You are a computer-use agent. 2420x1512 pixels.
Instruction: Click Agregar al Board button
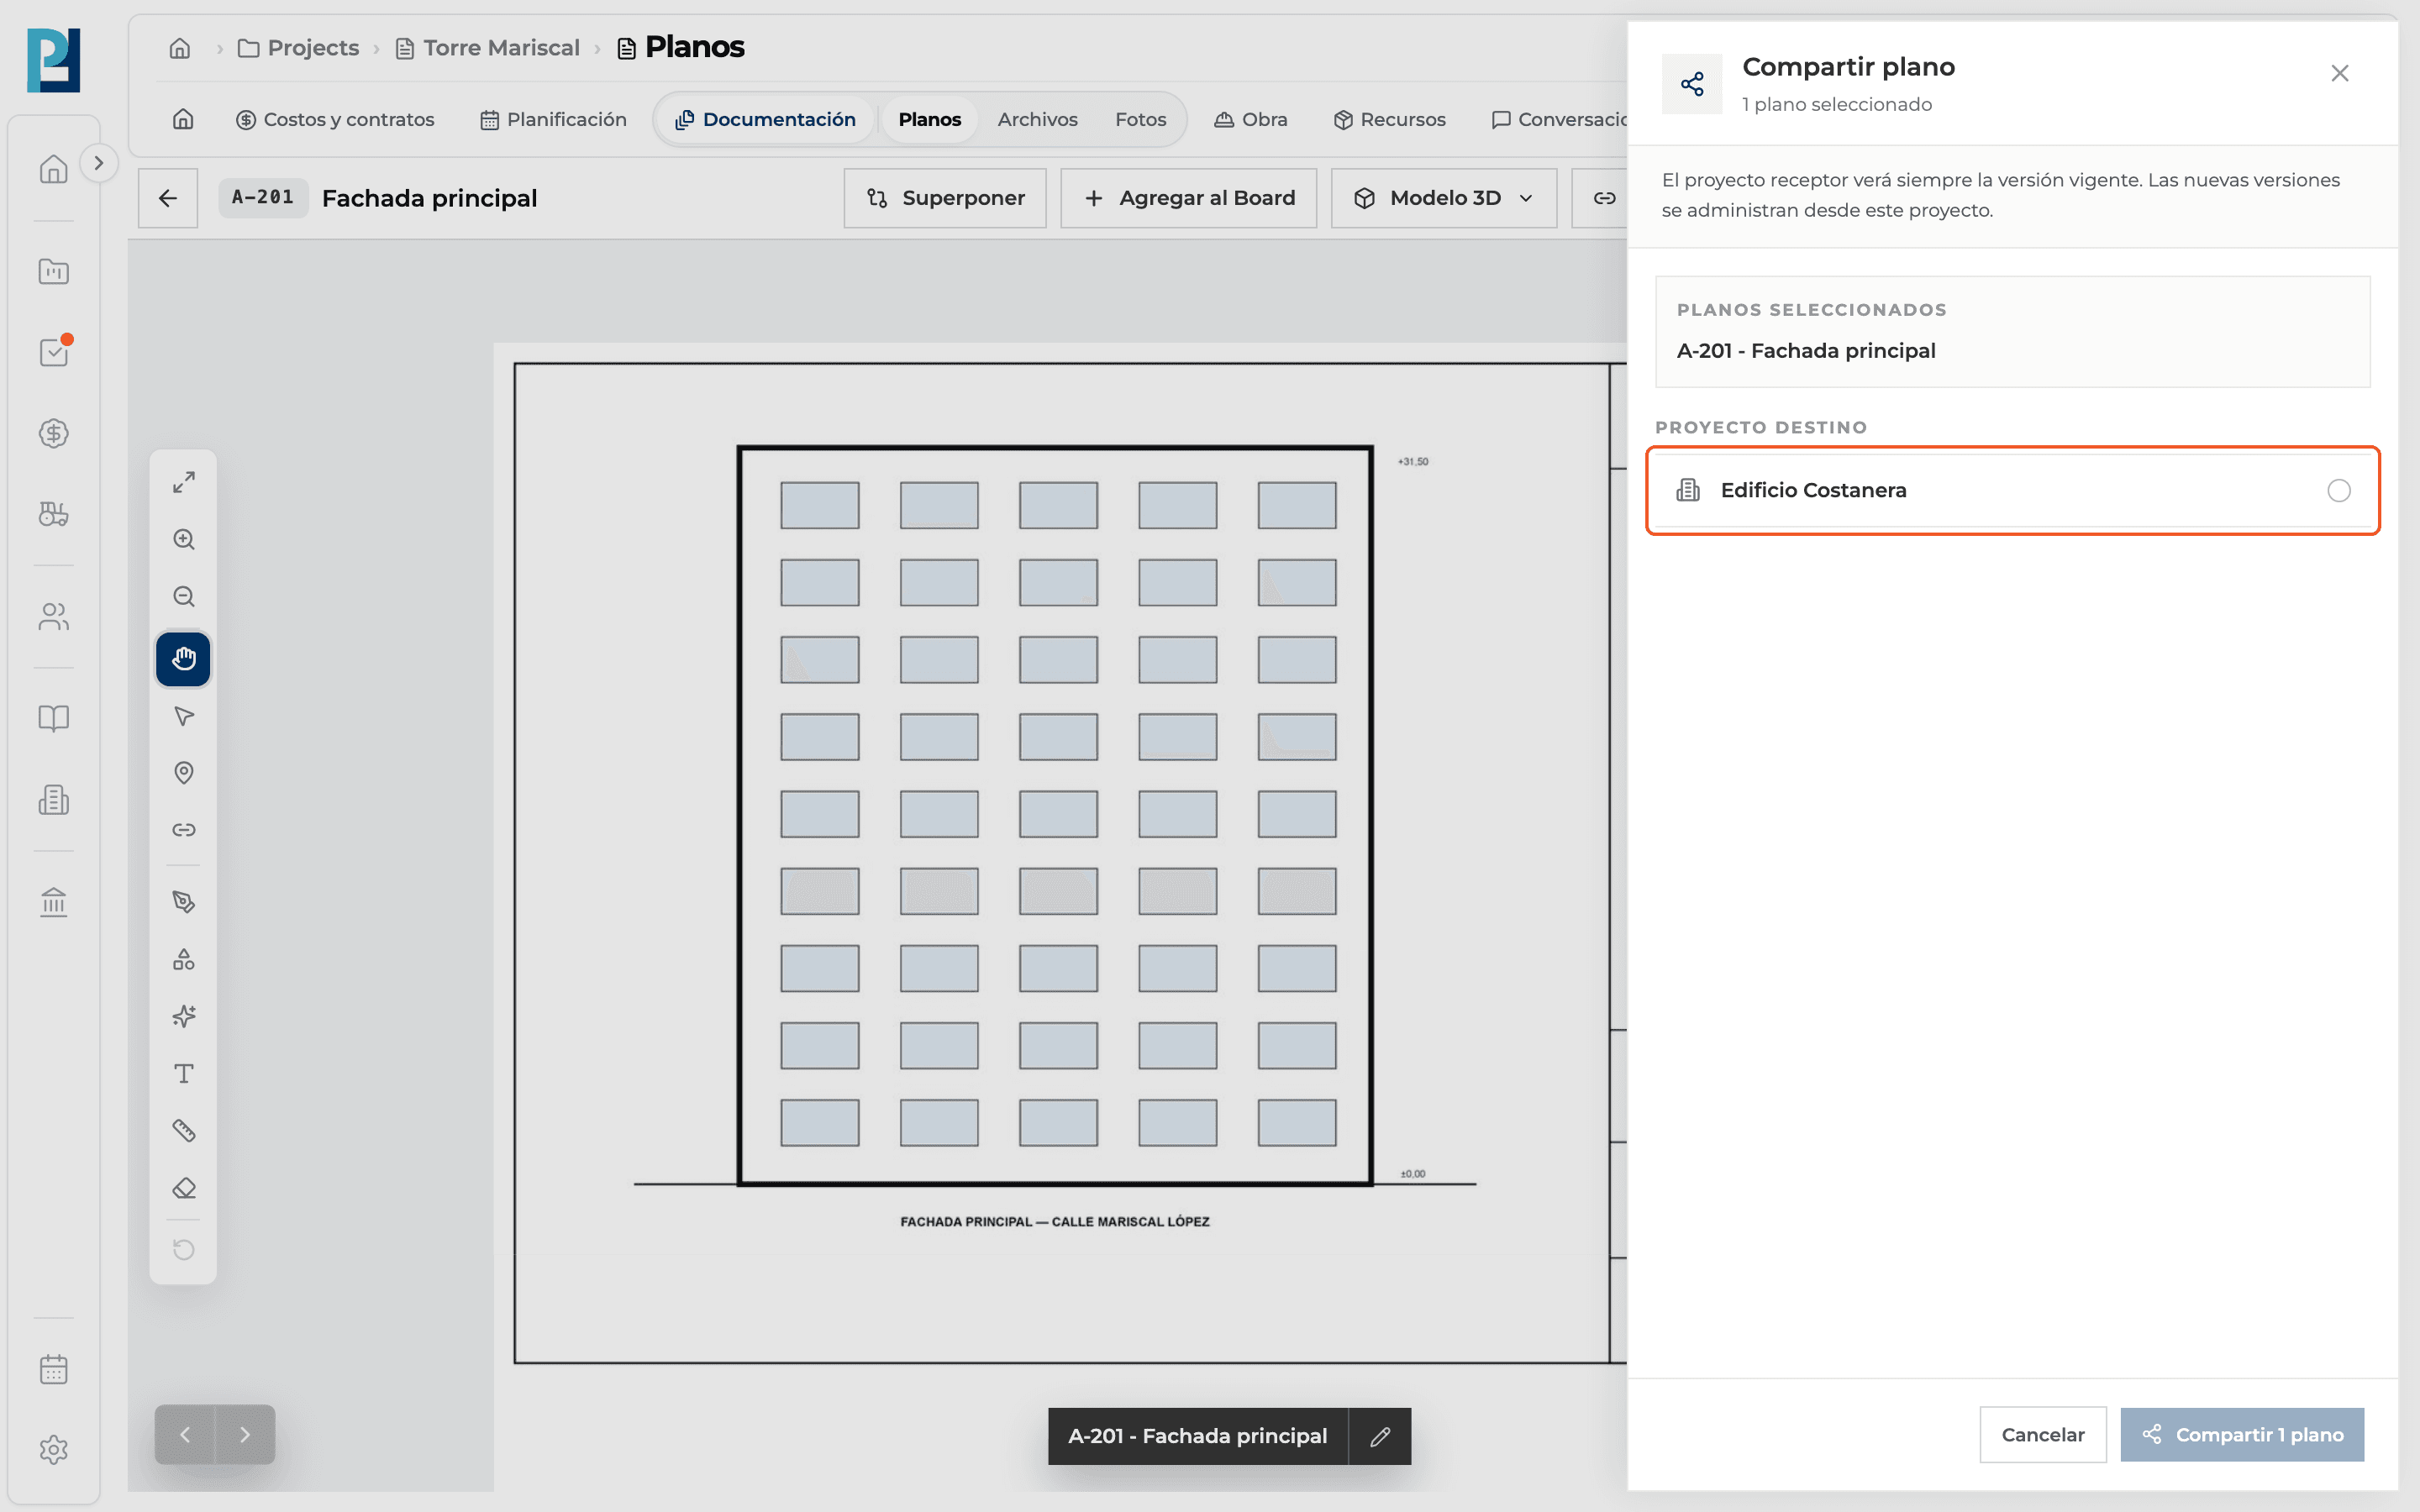(1188, 198)
